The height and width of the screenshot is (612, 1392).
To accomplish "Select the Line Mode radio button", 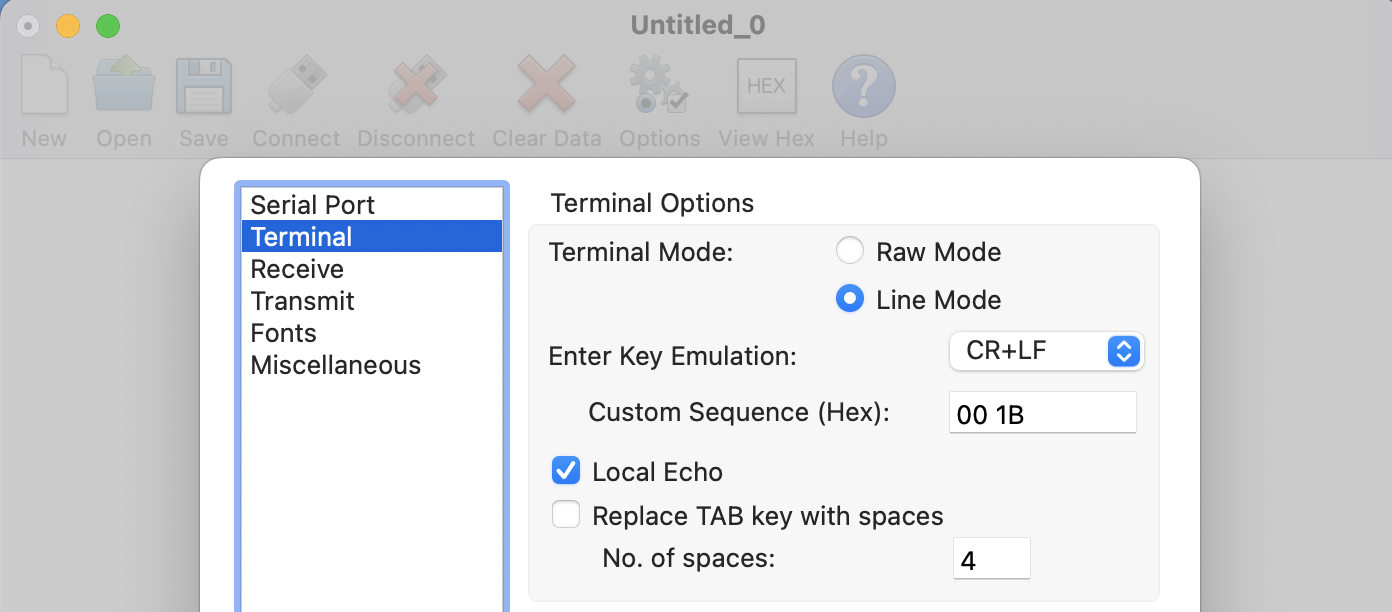I will [x=850, y=299].
